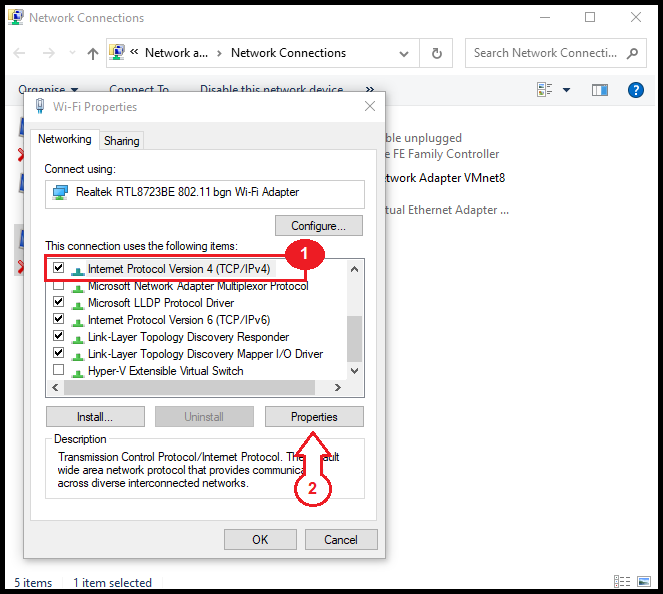Uncheck Internet Protocol Version 4 checkbox
663x594 pixels.
coord(58,268)
